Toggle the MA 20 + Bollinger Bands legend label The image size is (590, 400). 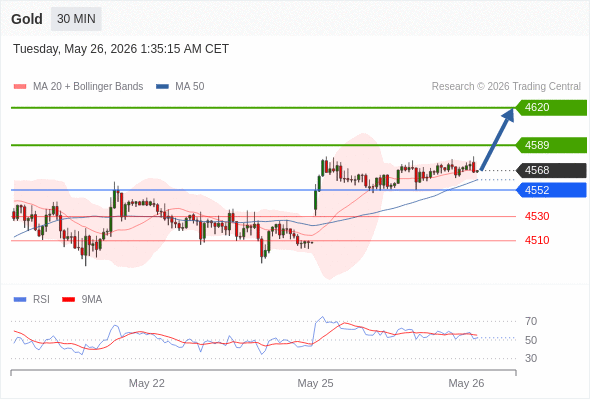pos(88,87)
